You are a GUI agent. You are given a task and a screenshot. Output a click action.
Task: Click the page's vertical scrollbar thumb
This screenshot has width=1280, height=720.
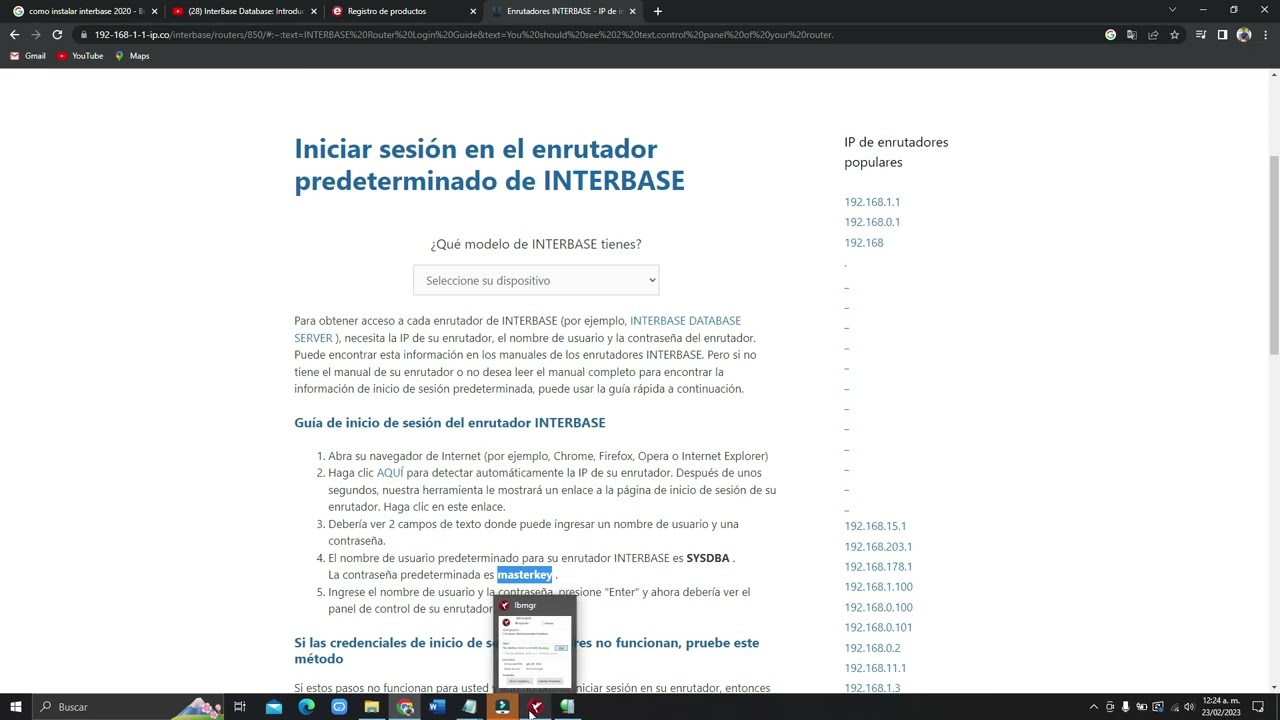click(1274, 255)
